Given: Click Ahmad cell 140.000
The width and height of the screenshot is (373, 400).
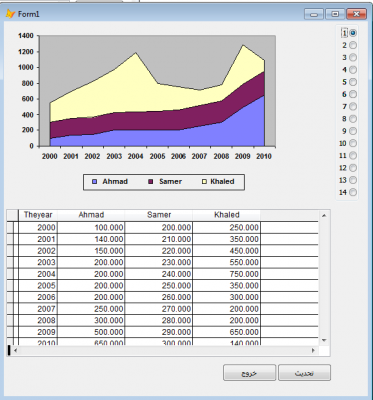Looking at the screenshot, I should pos(91,239).
